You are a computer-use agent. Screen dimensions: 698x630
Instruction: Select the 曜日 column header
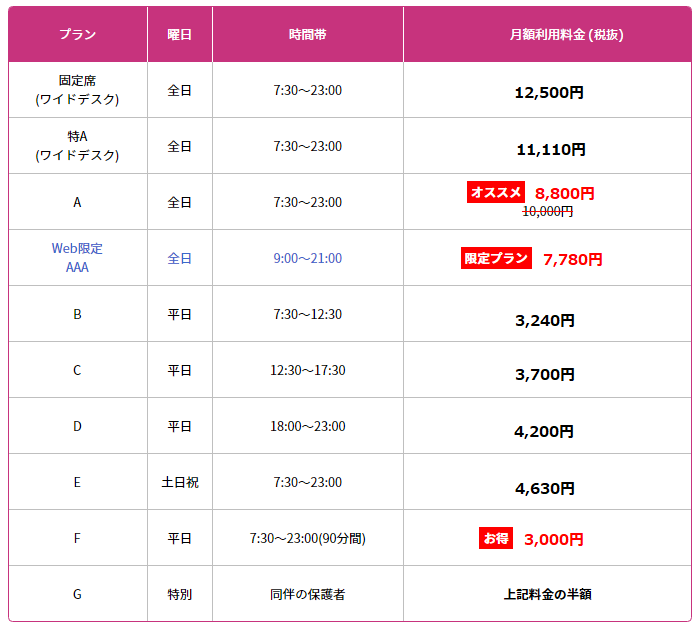(180, 34)
